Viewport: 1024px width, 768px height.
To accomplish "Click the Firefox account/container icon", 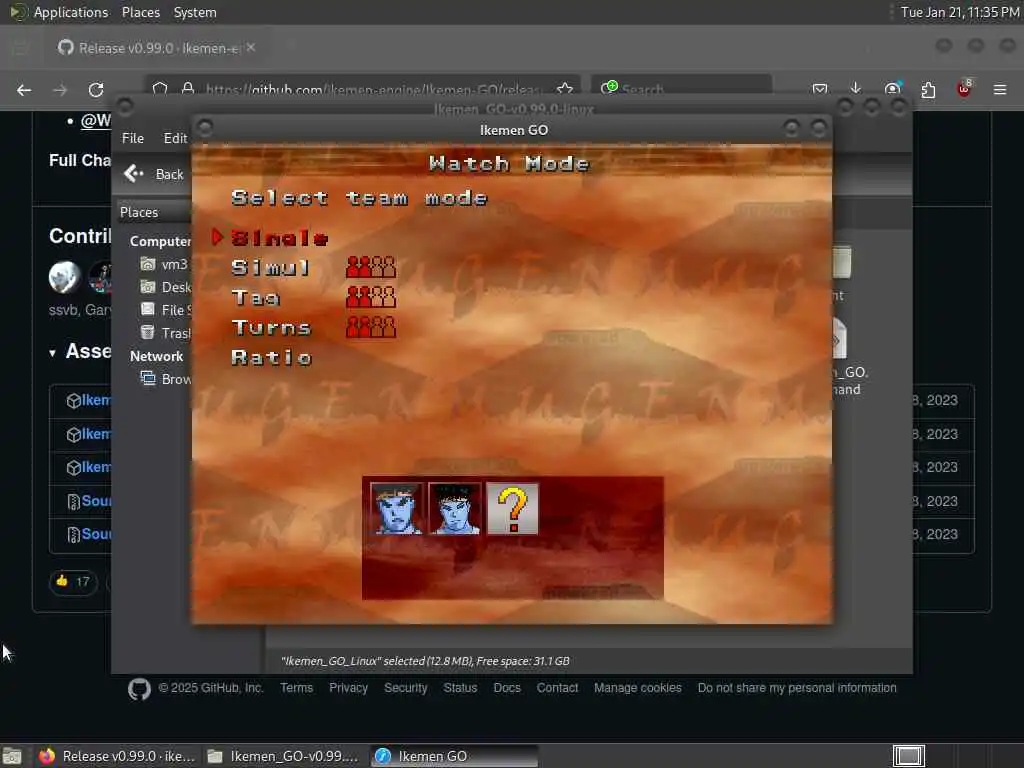I will pyautogui.click(x=893, y=89).
